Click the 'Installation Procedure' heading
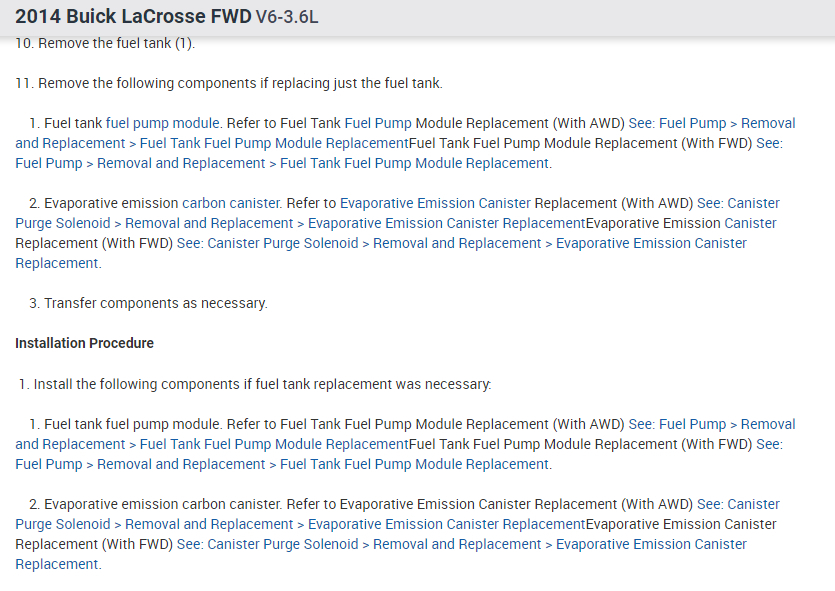The image size is (835, 591). [84, 343]
